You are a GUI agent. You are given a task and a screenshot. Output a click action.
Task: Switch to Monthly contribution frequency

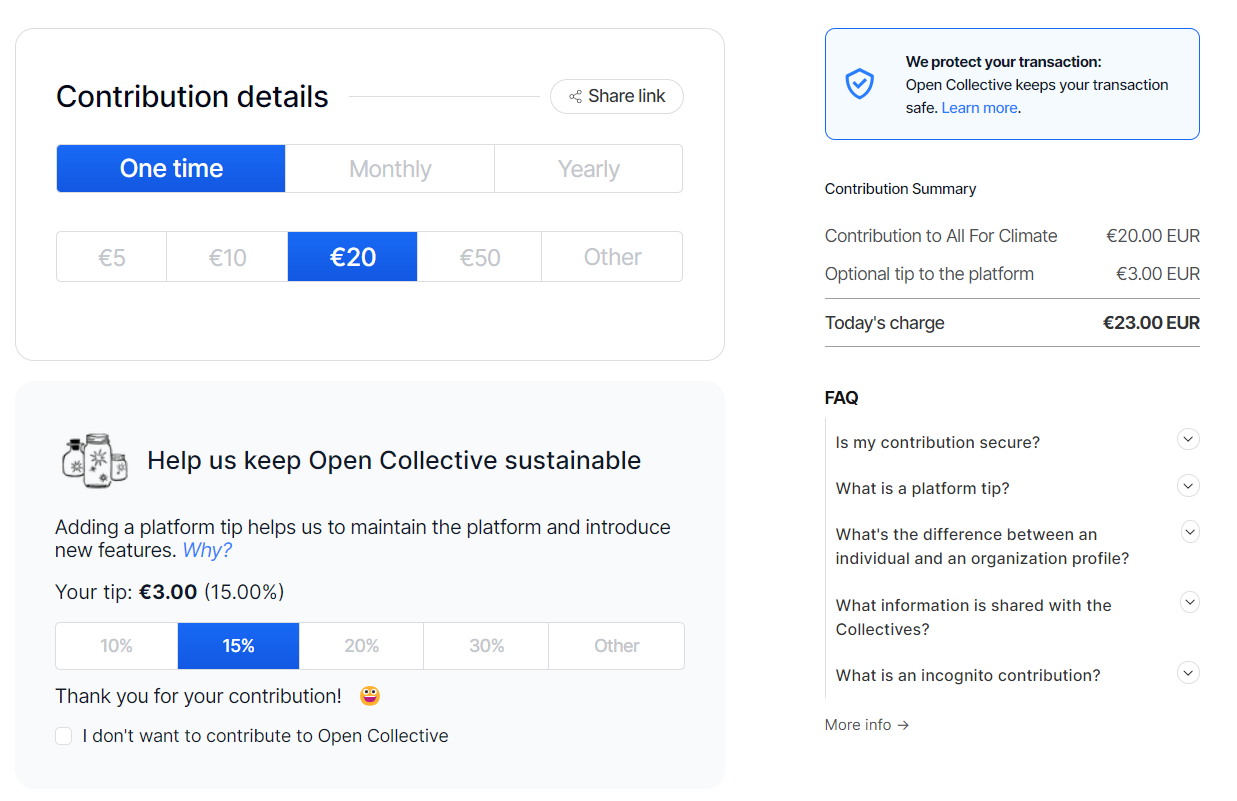tap(390, 169)
